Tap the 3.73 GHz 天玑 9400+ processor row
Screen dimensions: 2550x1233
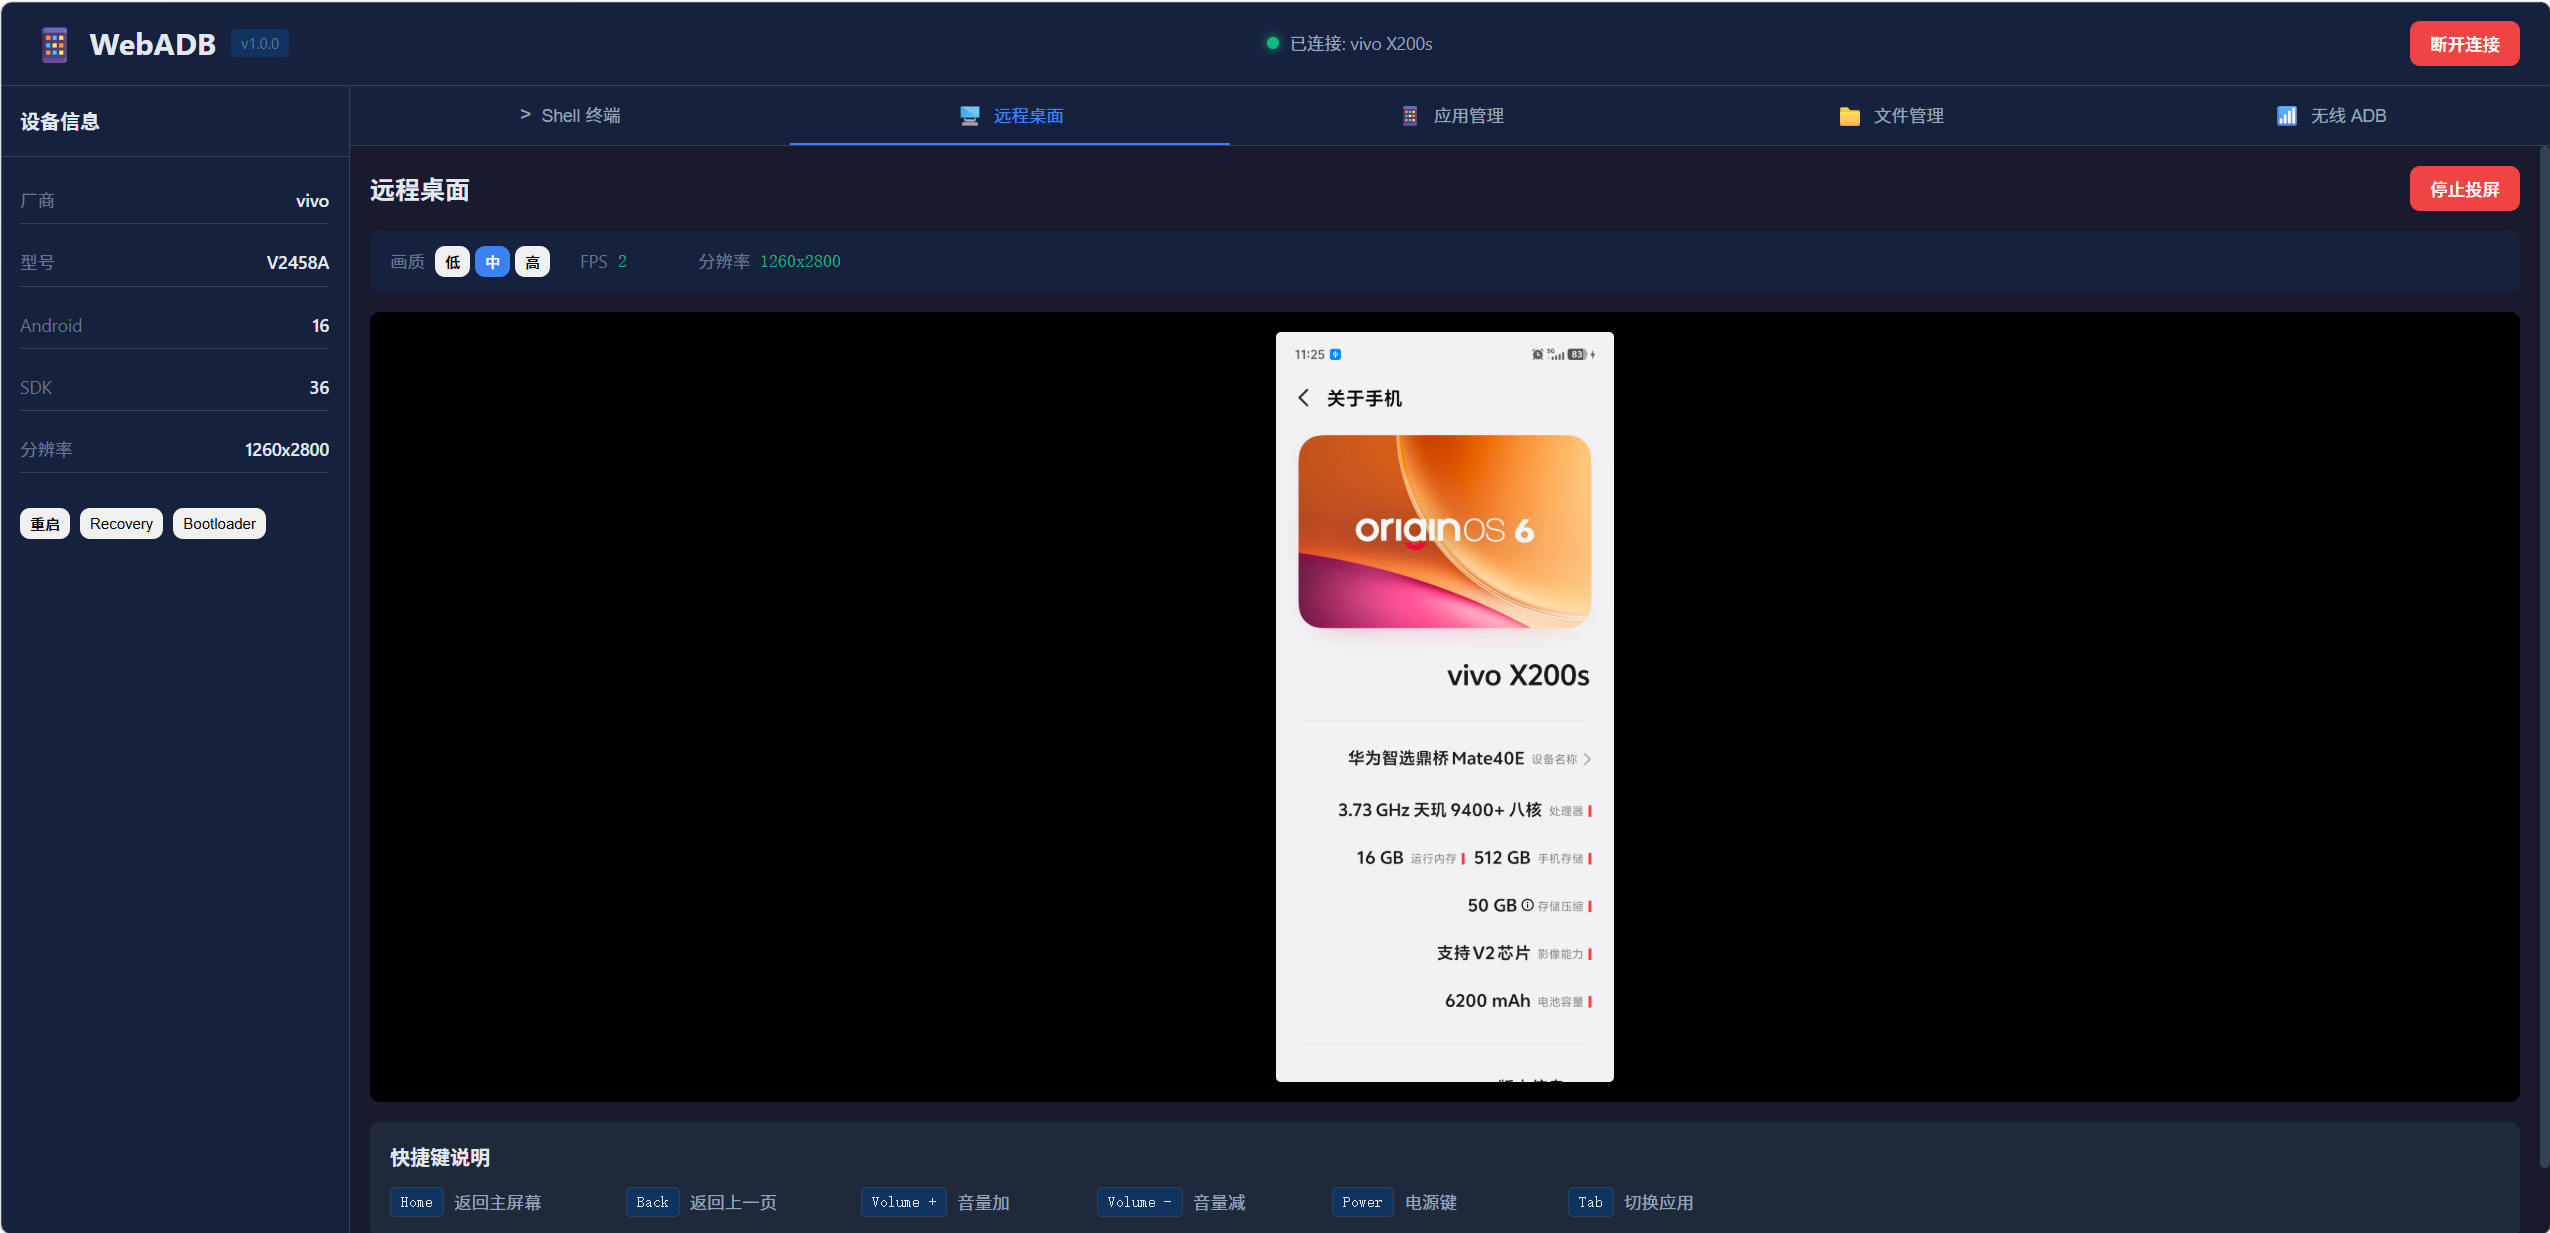pyautogui.click(x=1464, y=810)
